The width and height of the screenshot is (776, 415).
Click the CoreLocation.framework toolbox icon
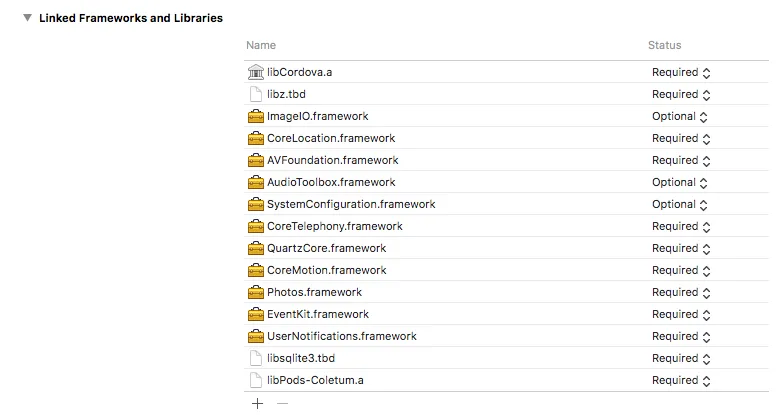[x=255, y=138]
